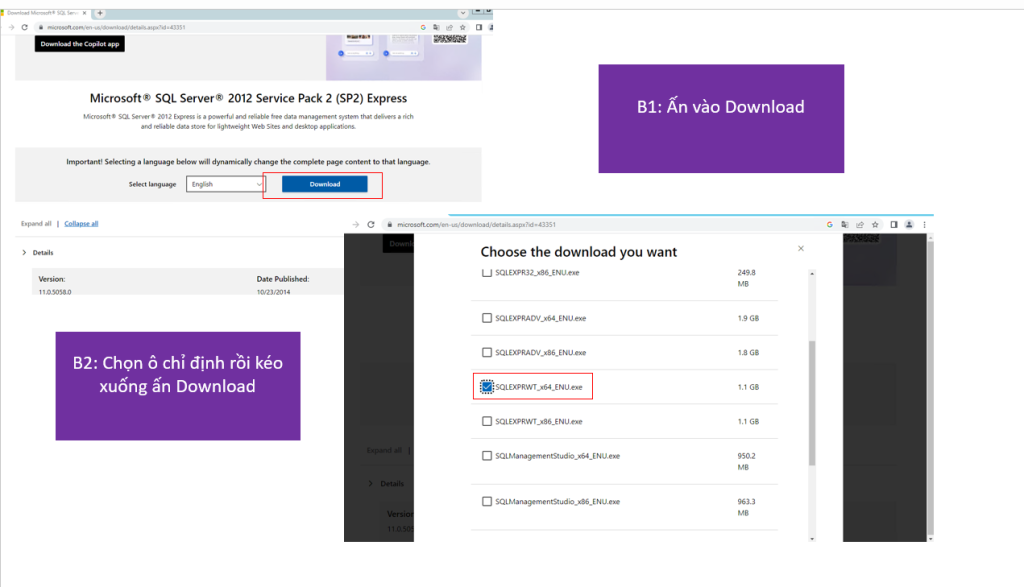Open the tab search chevron in upper browser

coord(462,13)
